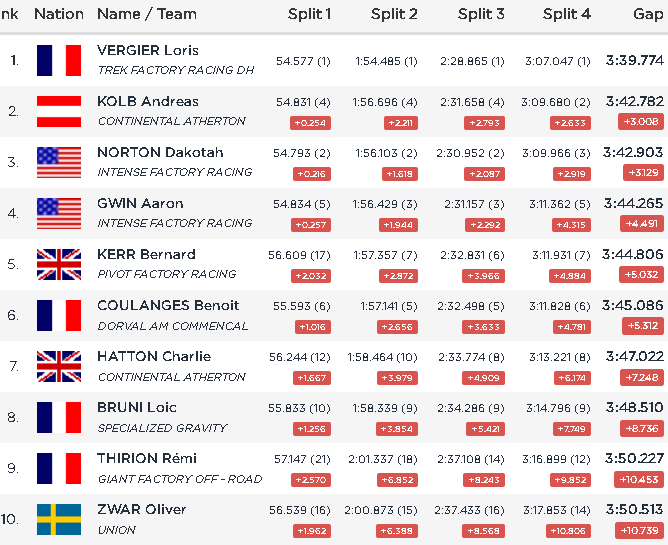Sort by the Gap column header

(x=647, y=14)
